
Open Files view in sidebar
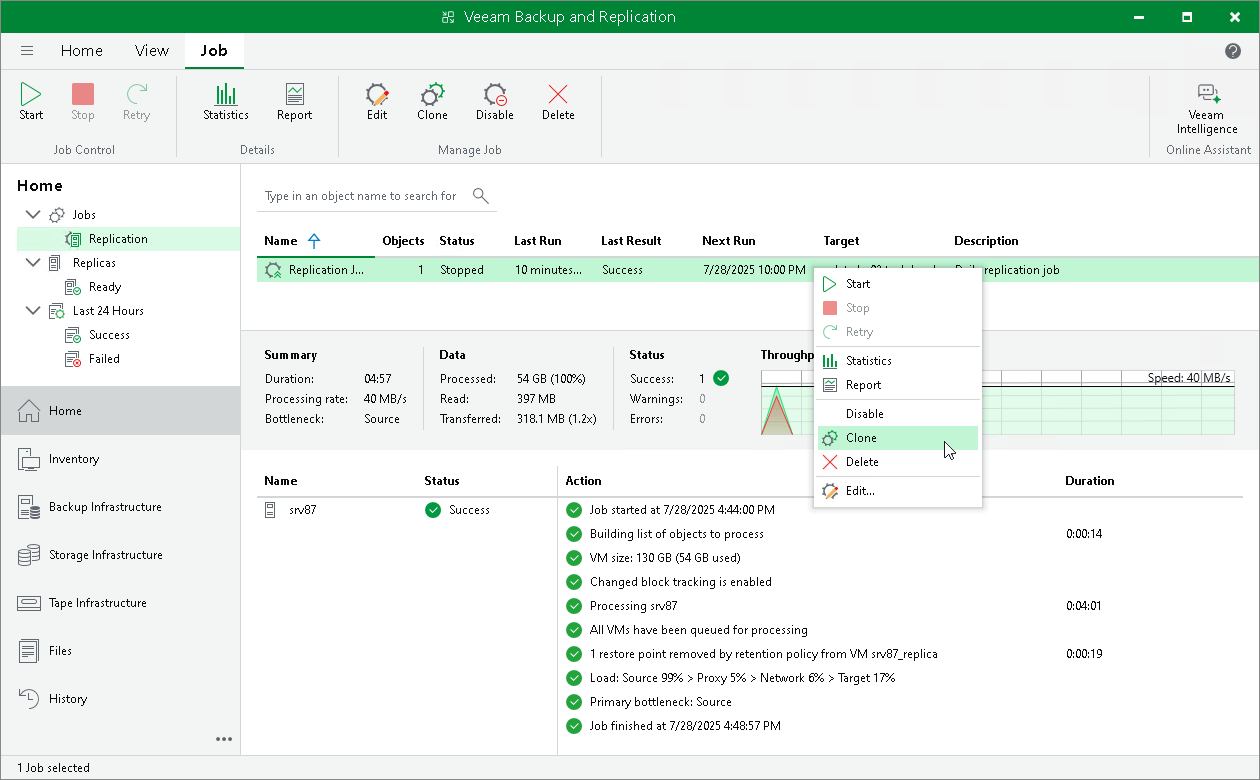pos(120,651)
